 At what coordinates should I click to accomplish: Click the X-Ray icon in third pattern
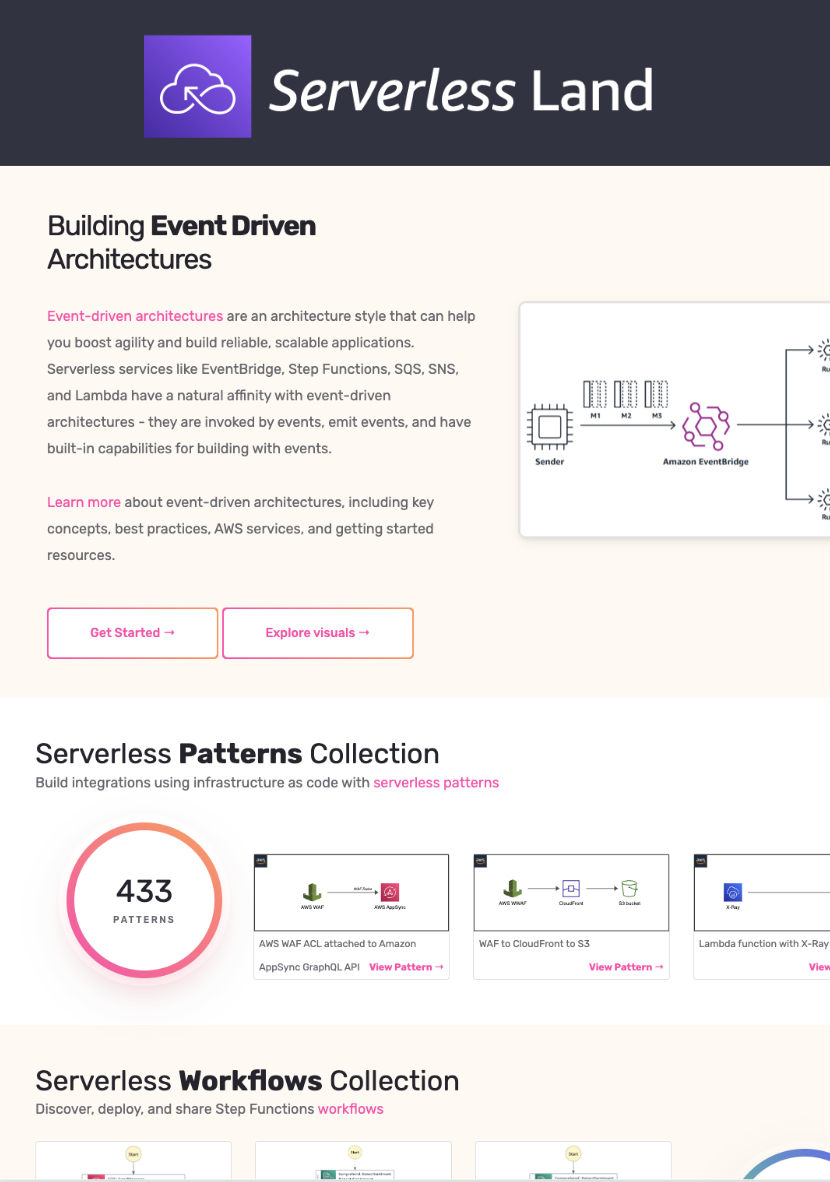pyautogui.click(x=733, y=893)
